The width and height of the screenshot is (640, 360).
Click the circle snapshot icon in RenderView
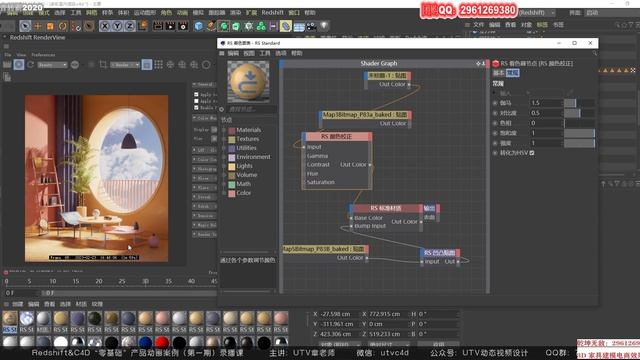click(x=207, y=65)
